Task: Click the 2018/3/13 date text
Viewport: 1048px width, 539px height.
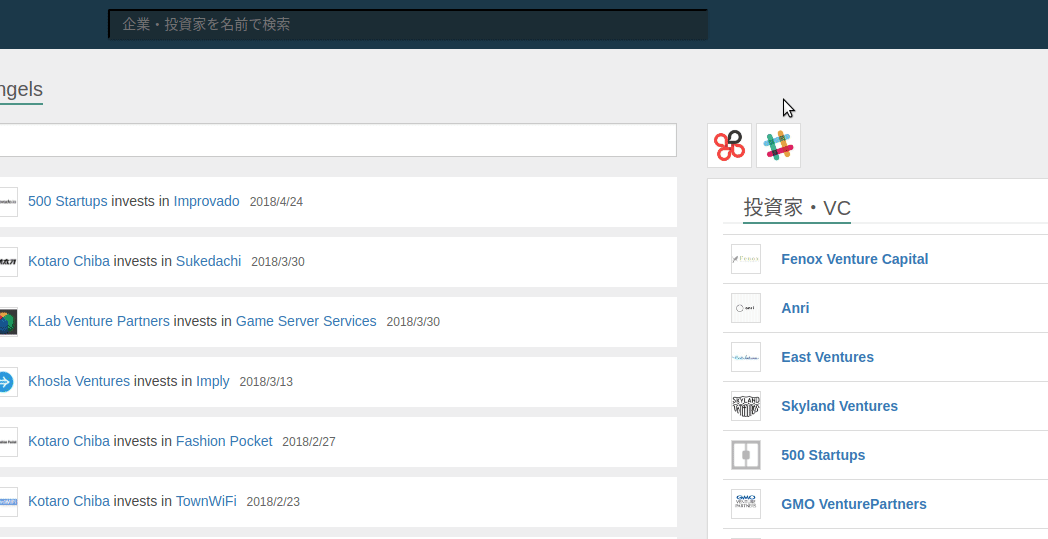Action: 266,382
